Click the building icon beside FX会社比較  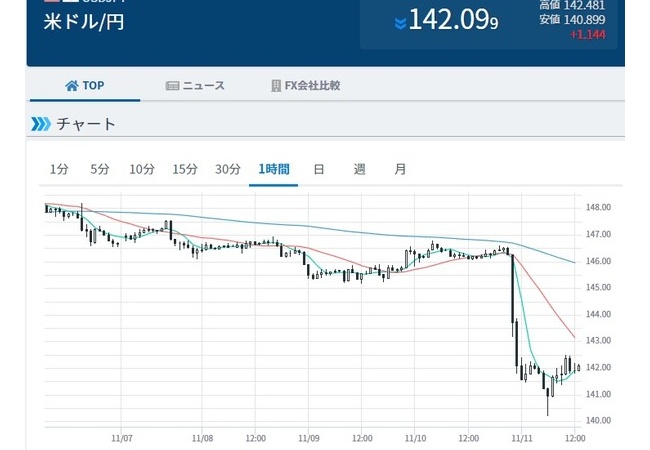(x=276, y=86)
